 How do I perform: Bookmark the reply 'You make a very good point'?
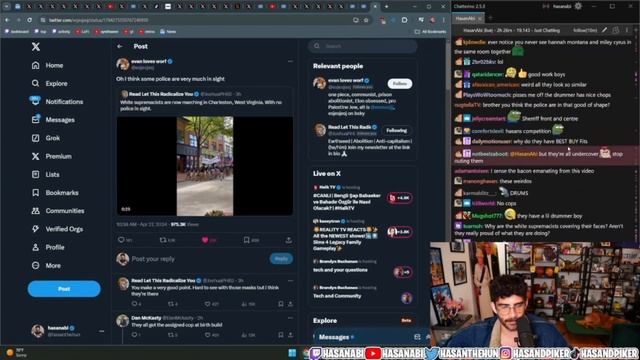pos(281,304)
